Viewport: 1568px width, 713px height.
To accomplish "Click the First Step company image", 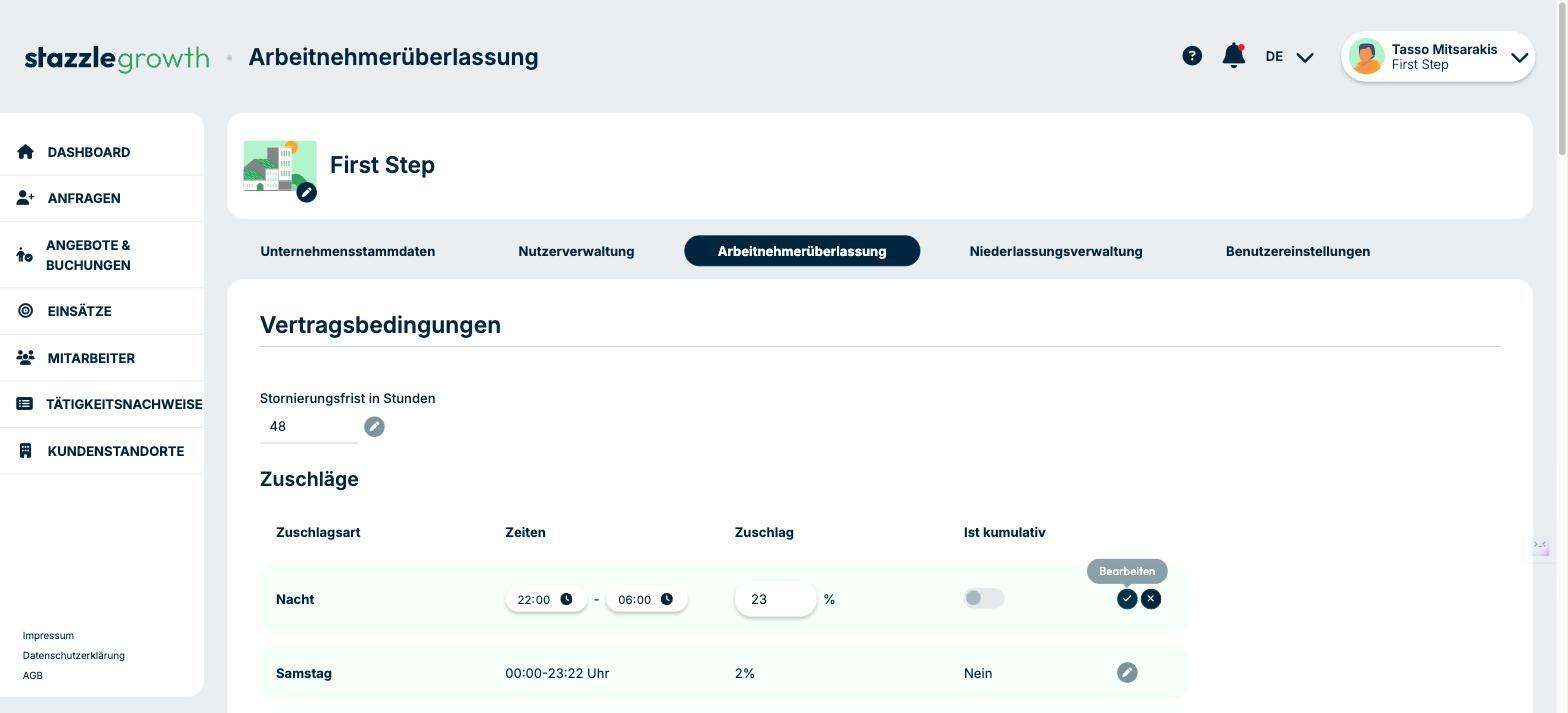I will point(280,166).
